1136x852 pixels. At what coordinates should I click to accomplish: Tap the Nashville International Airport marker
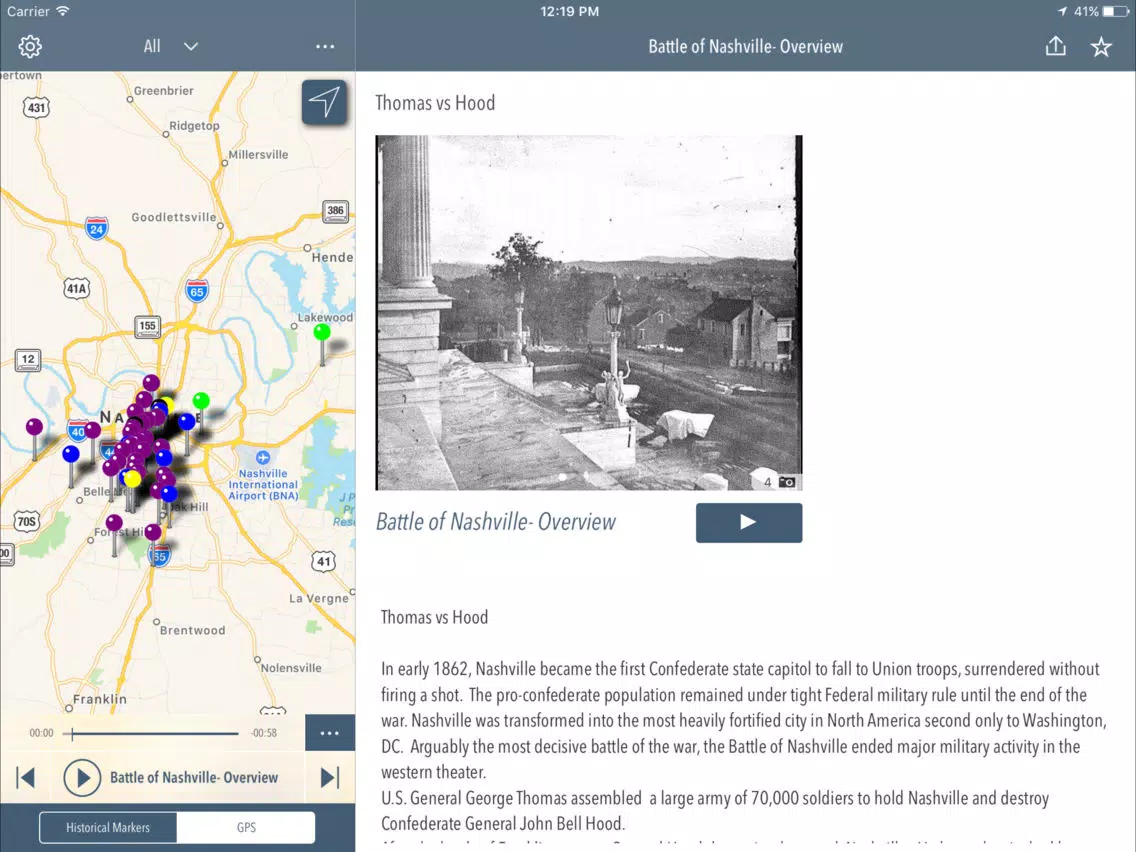(x=263, y=458)
